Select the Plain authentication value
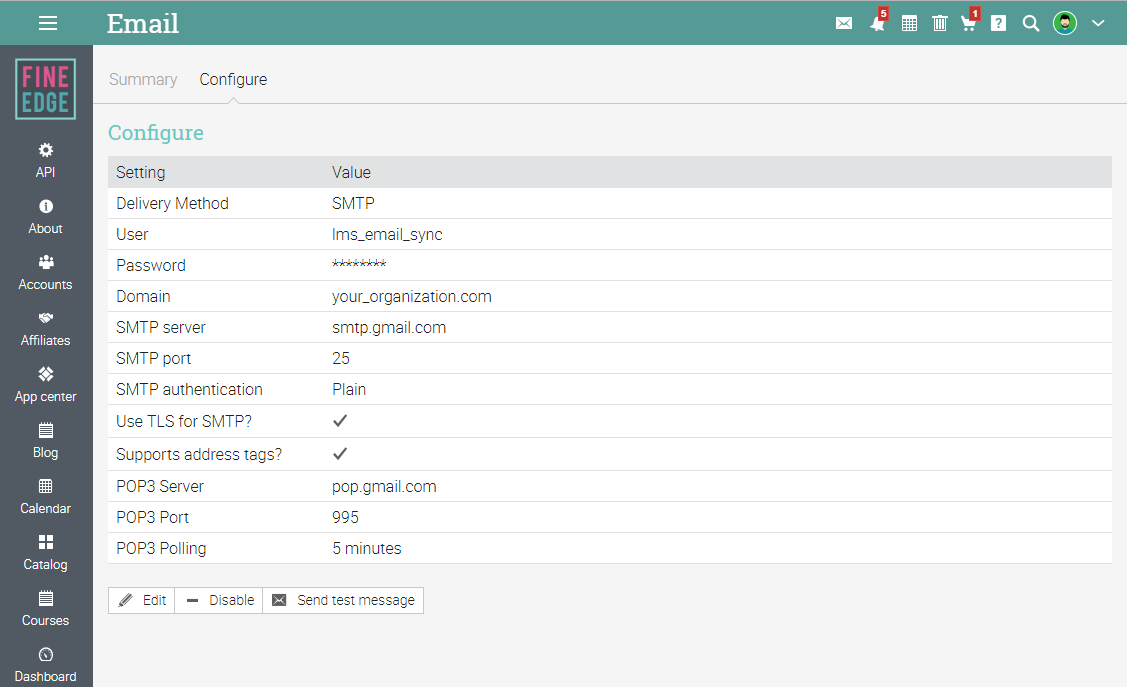Viewport: 1127px width, 687px height. tap(349, 389)
